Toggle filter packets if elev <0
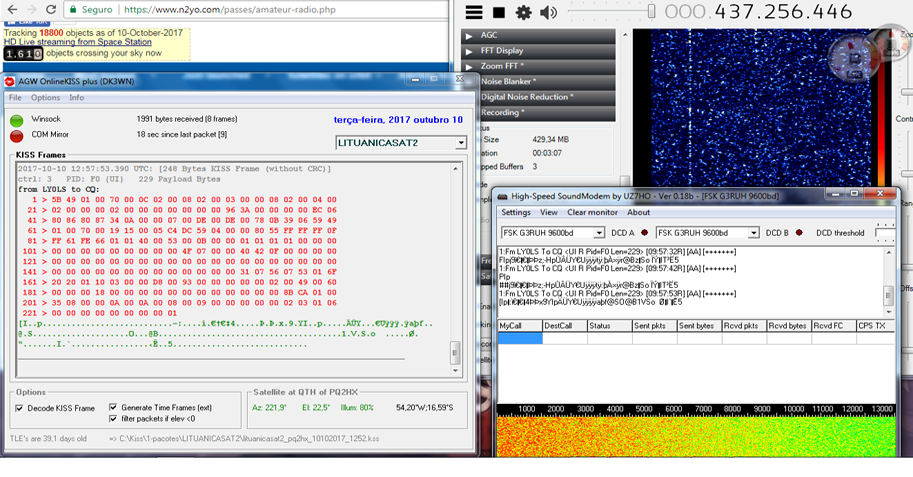The image size is (913, 477). pyautogui.click(x=111, y=418)
